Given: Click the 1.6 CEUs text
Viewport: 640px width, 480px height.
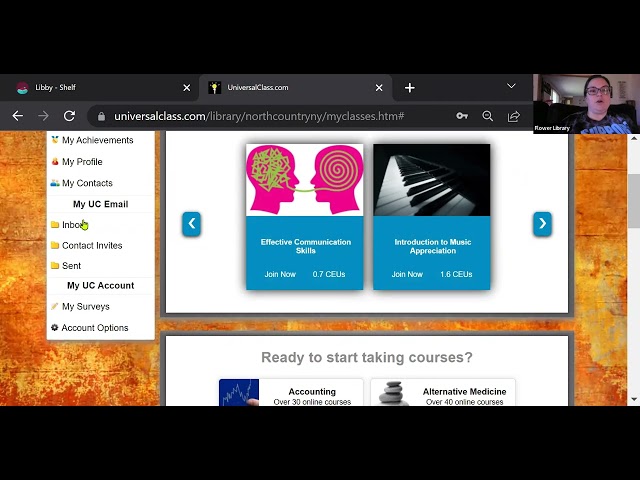Looking at the screenshot, I should (x=456, y=274).
